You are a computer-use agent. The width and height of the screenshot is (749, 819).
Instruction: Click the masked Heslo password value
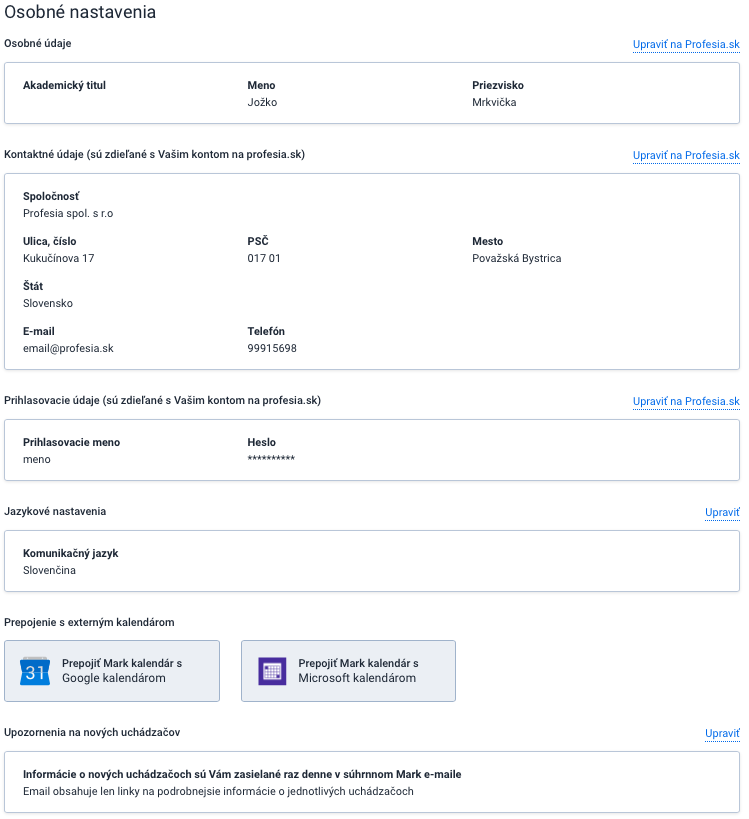coord(271,459)
